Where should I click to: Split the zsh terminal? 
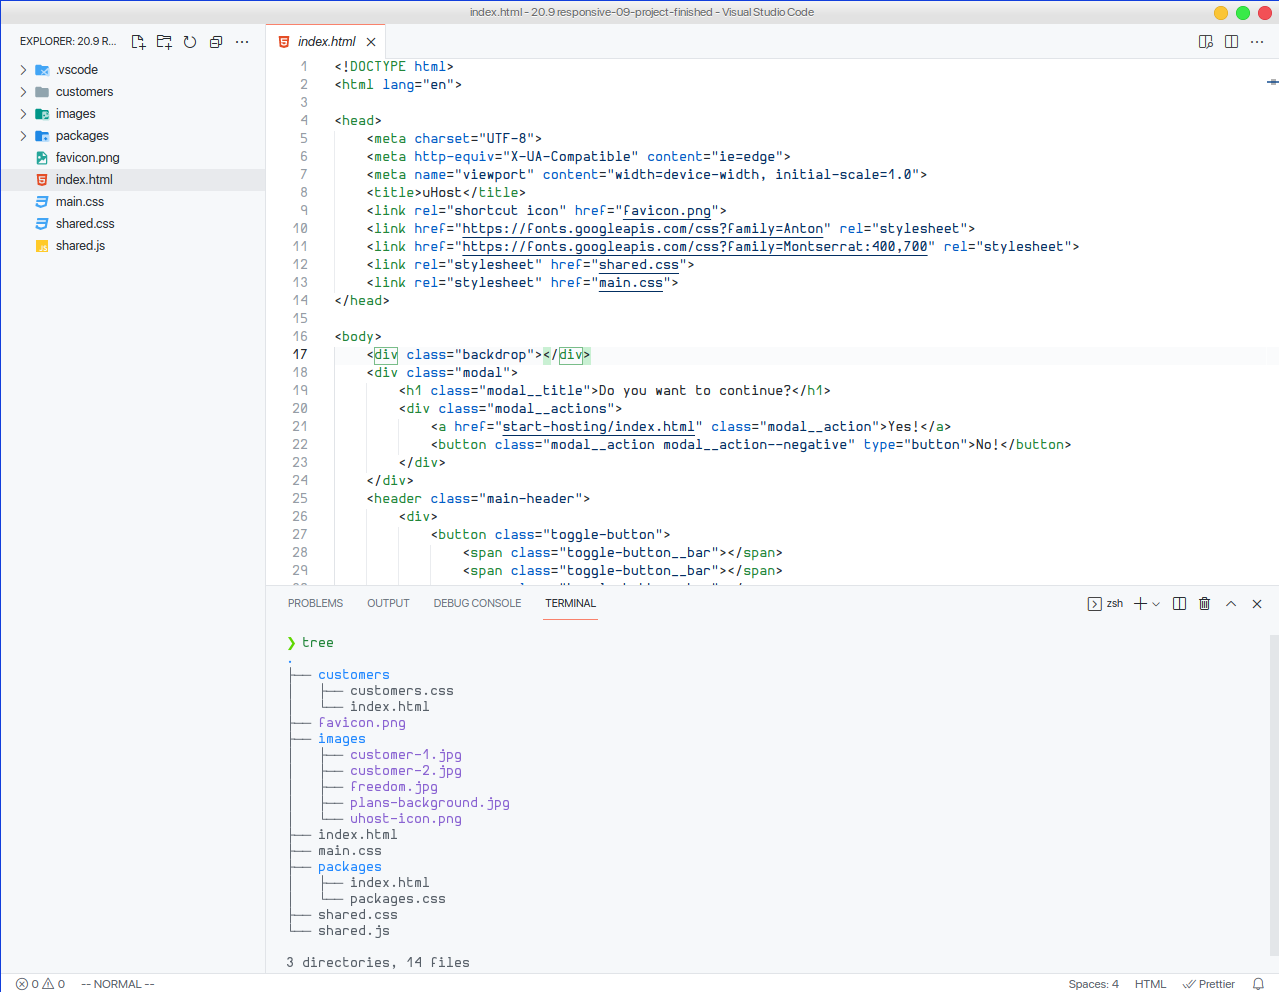tap(1178, 603)
